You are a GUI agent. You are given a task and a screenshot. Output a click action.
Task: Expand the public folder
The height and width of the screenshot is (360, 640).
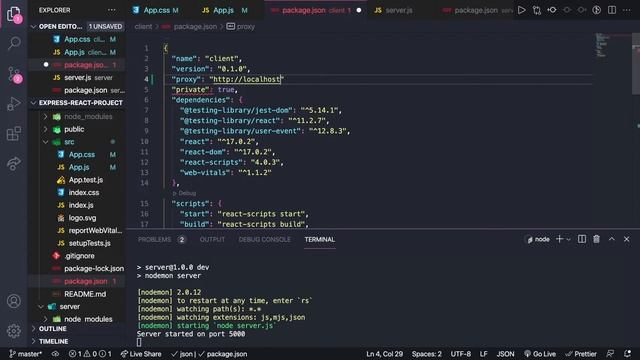(x=45, y=129)
